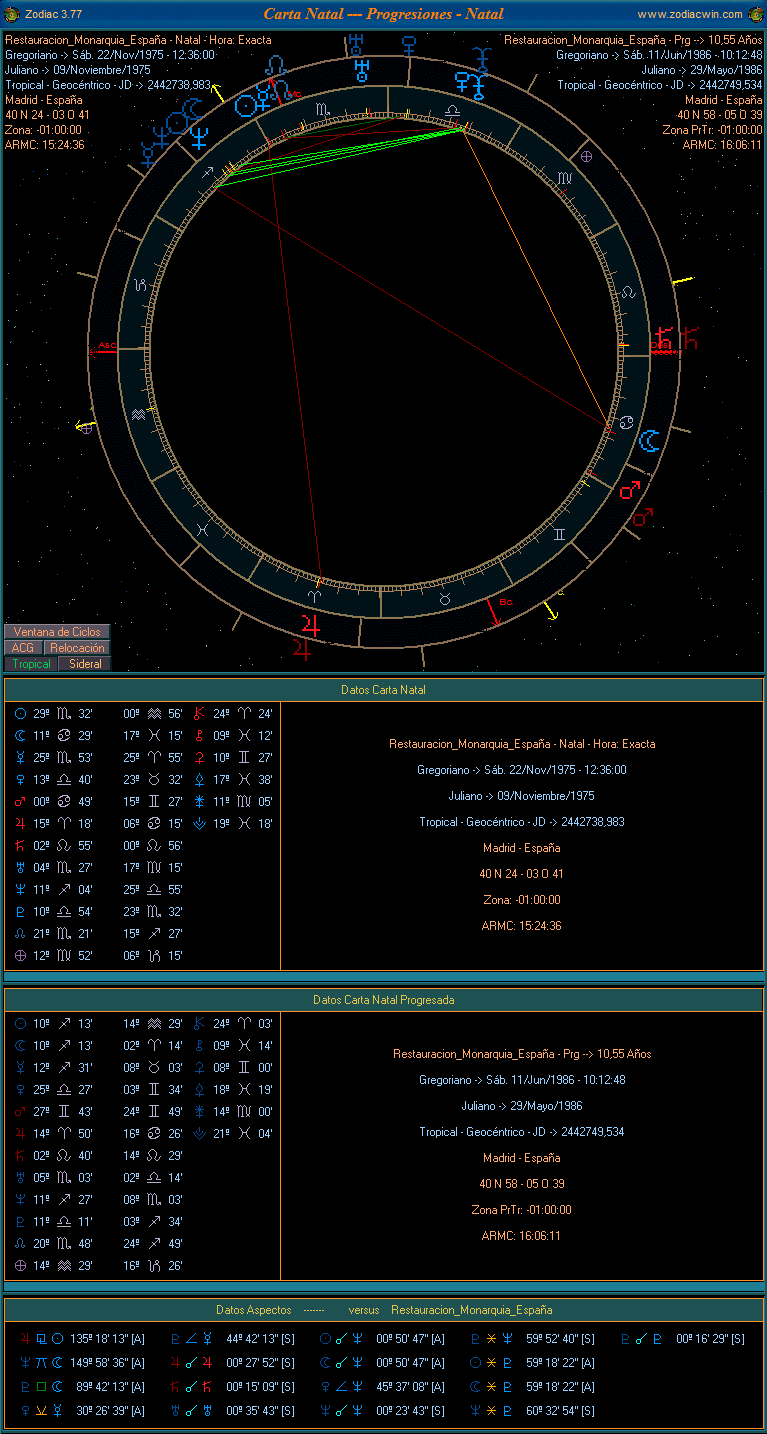The width and height of the screenshot is (767, 1434).
Task: Click the ARMC: 16:06:11 value in progressed panel
Action: pos(521,1236)
